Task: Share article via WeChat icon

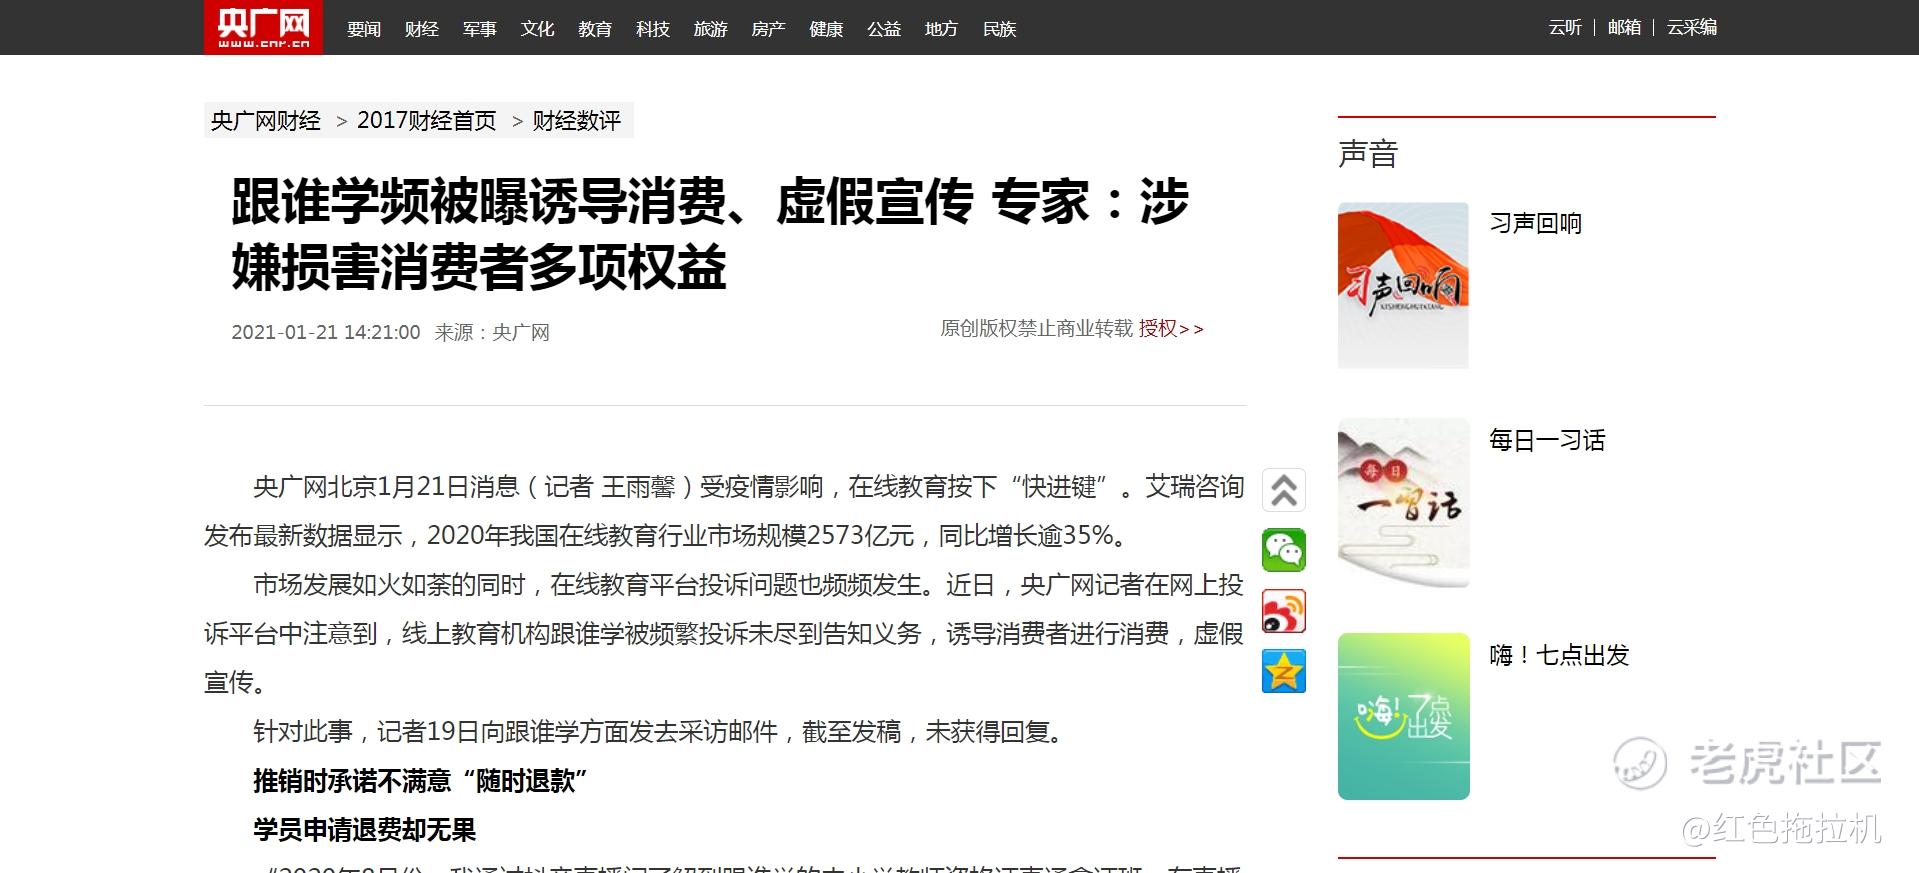Action: tap(1284, 550)
